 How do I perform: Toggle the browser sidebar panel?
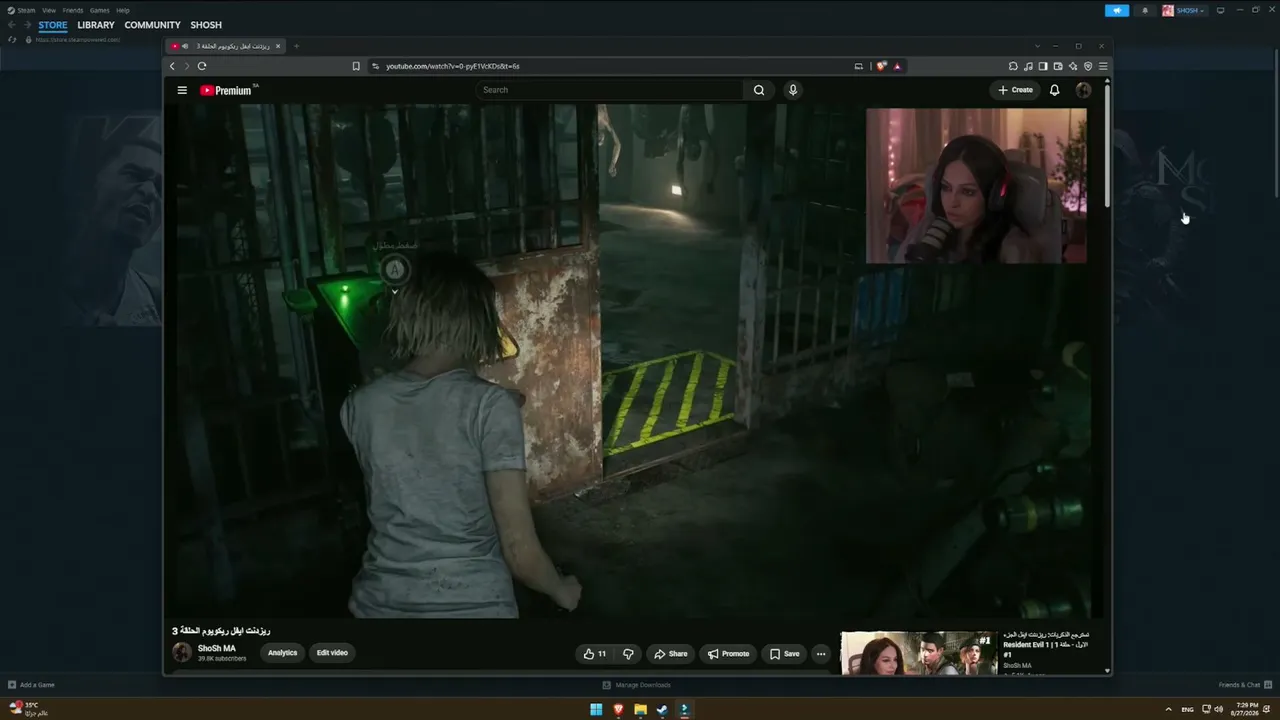1043,66
